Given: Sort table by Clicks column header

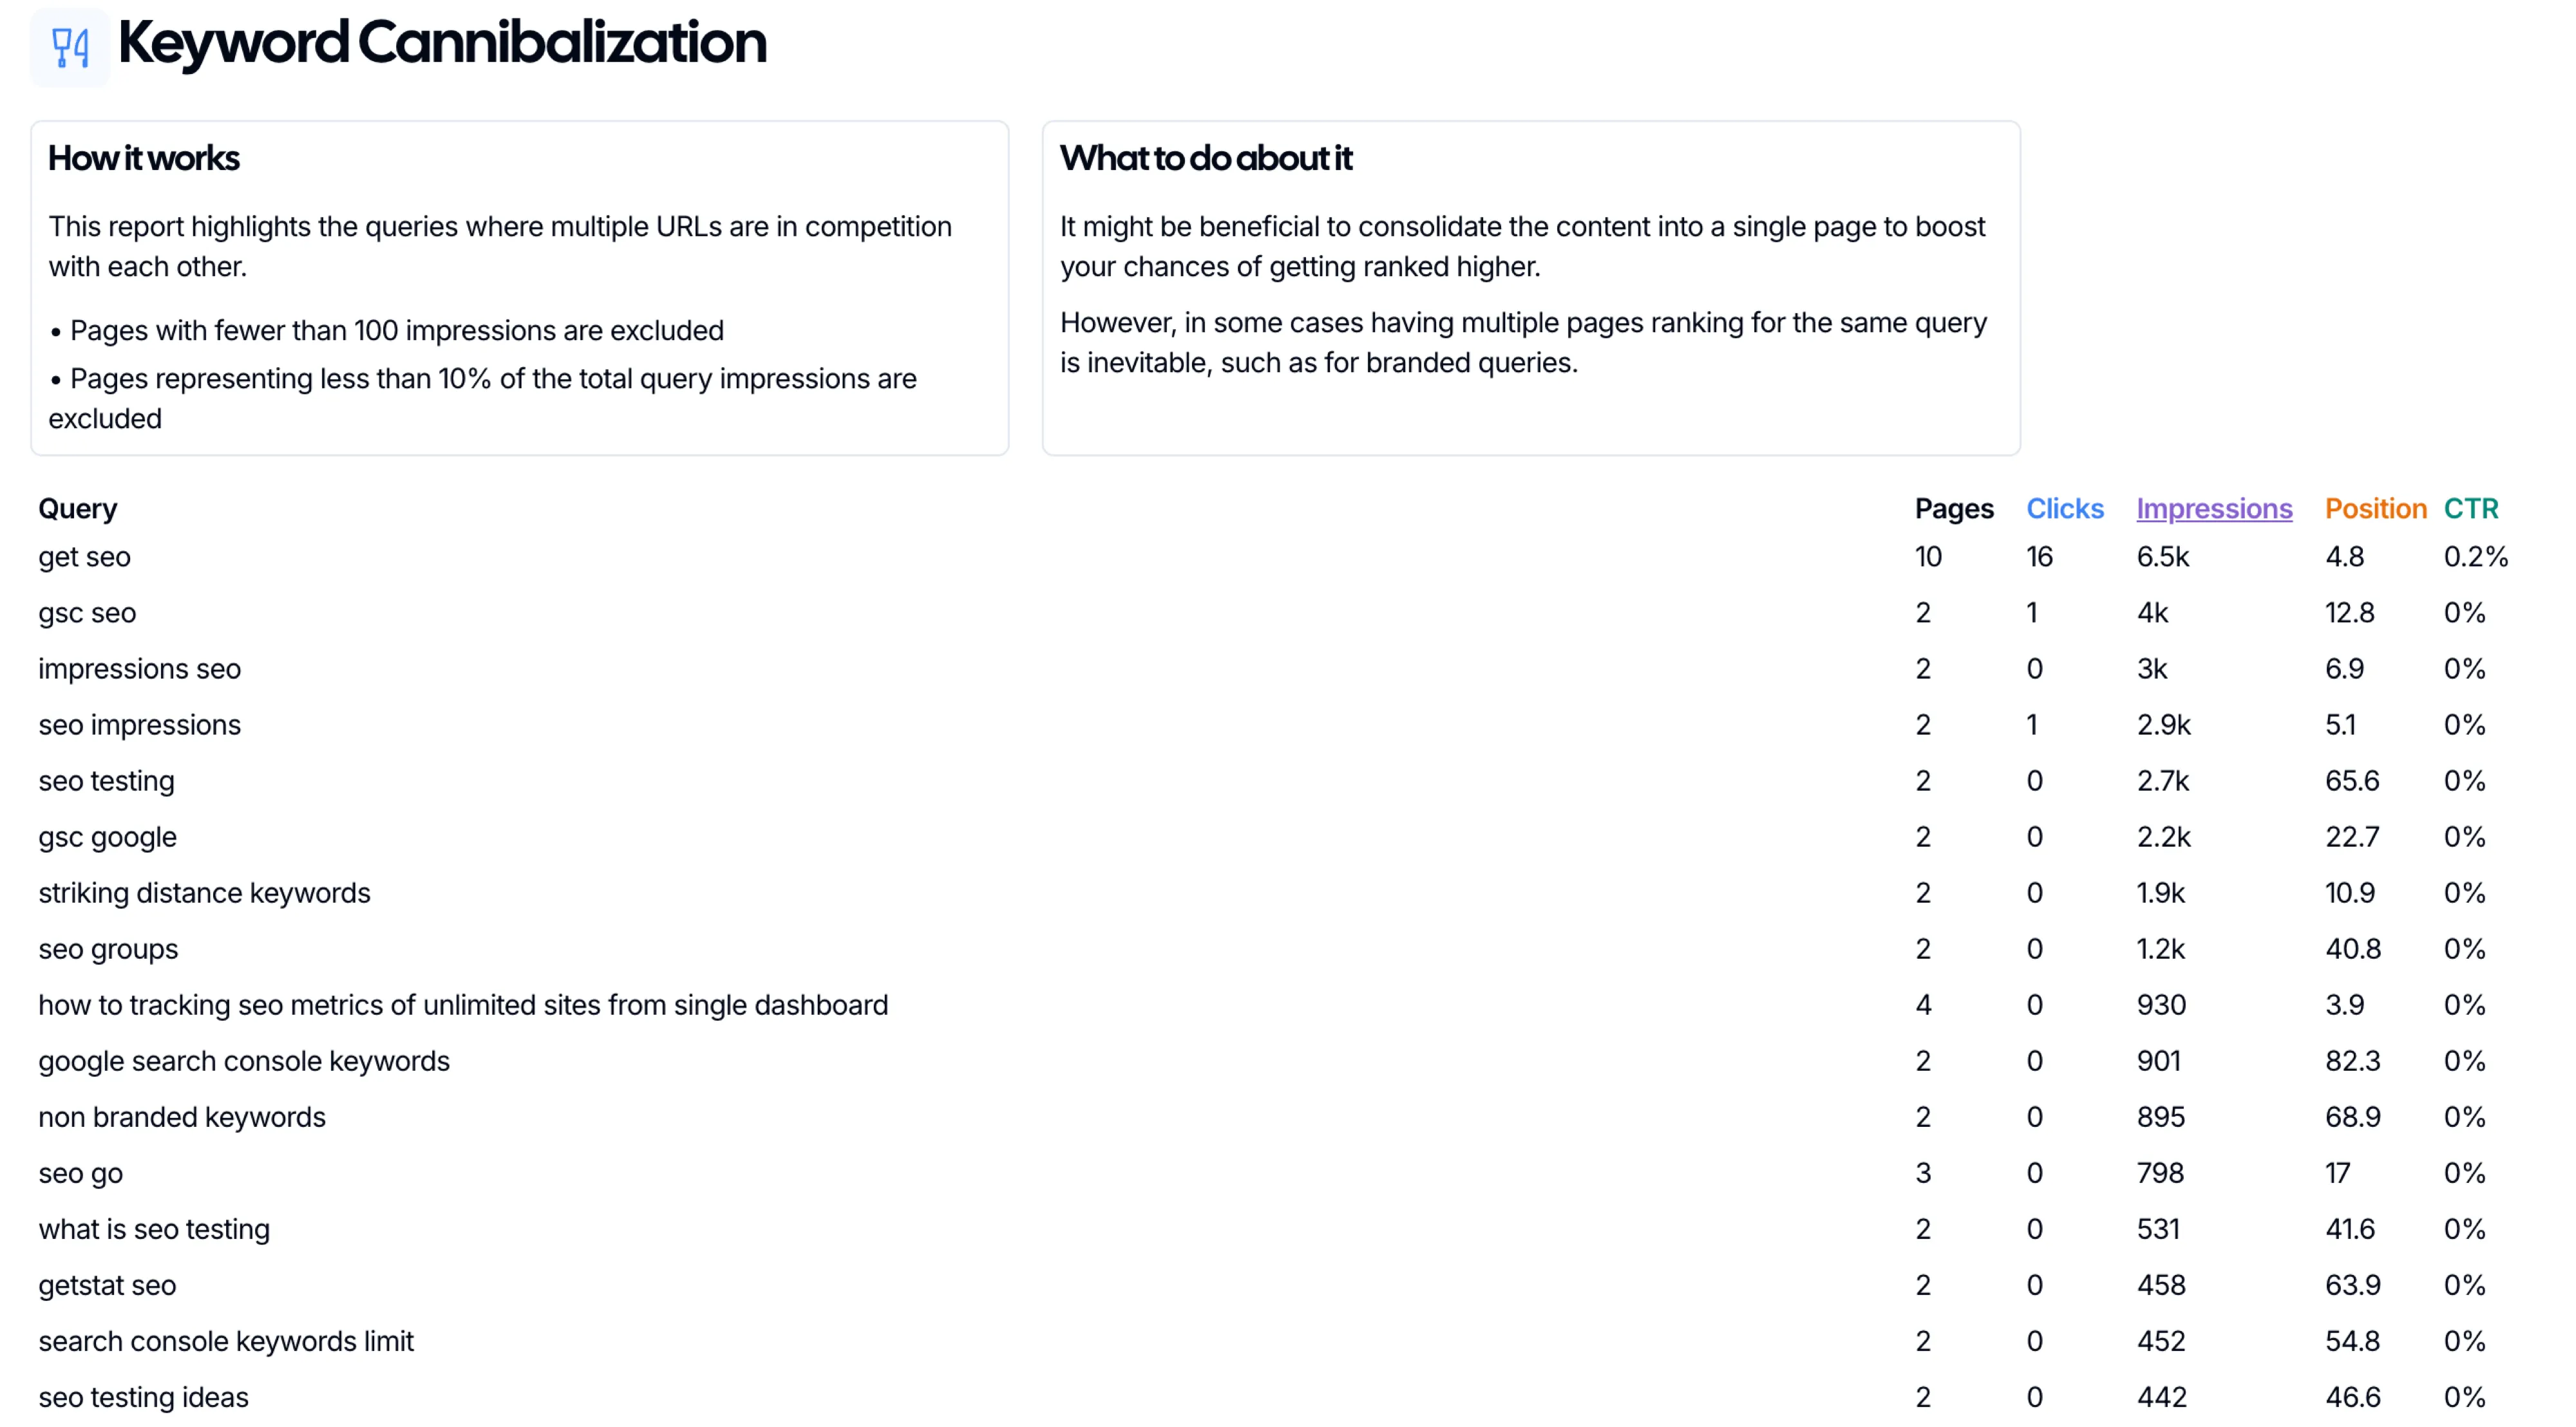Looking at the screenshot, I should (x=2064, y=509).
